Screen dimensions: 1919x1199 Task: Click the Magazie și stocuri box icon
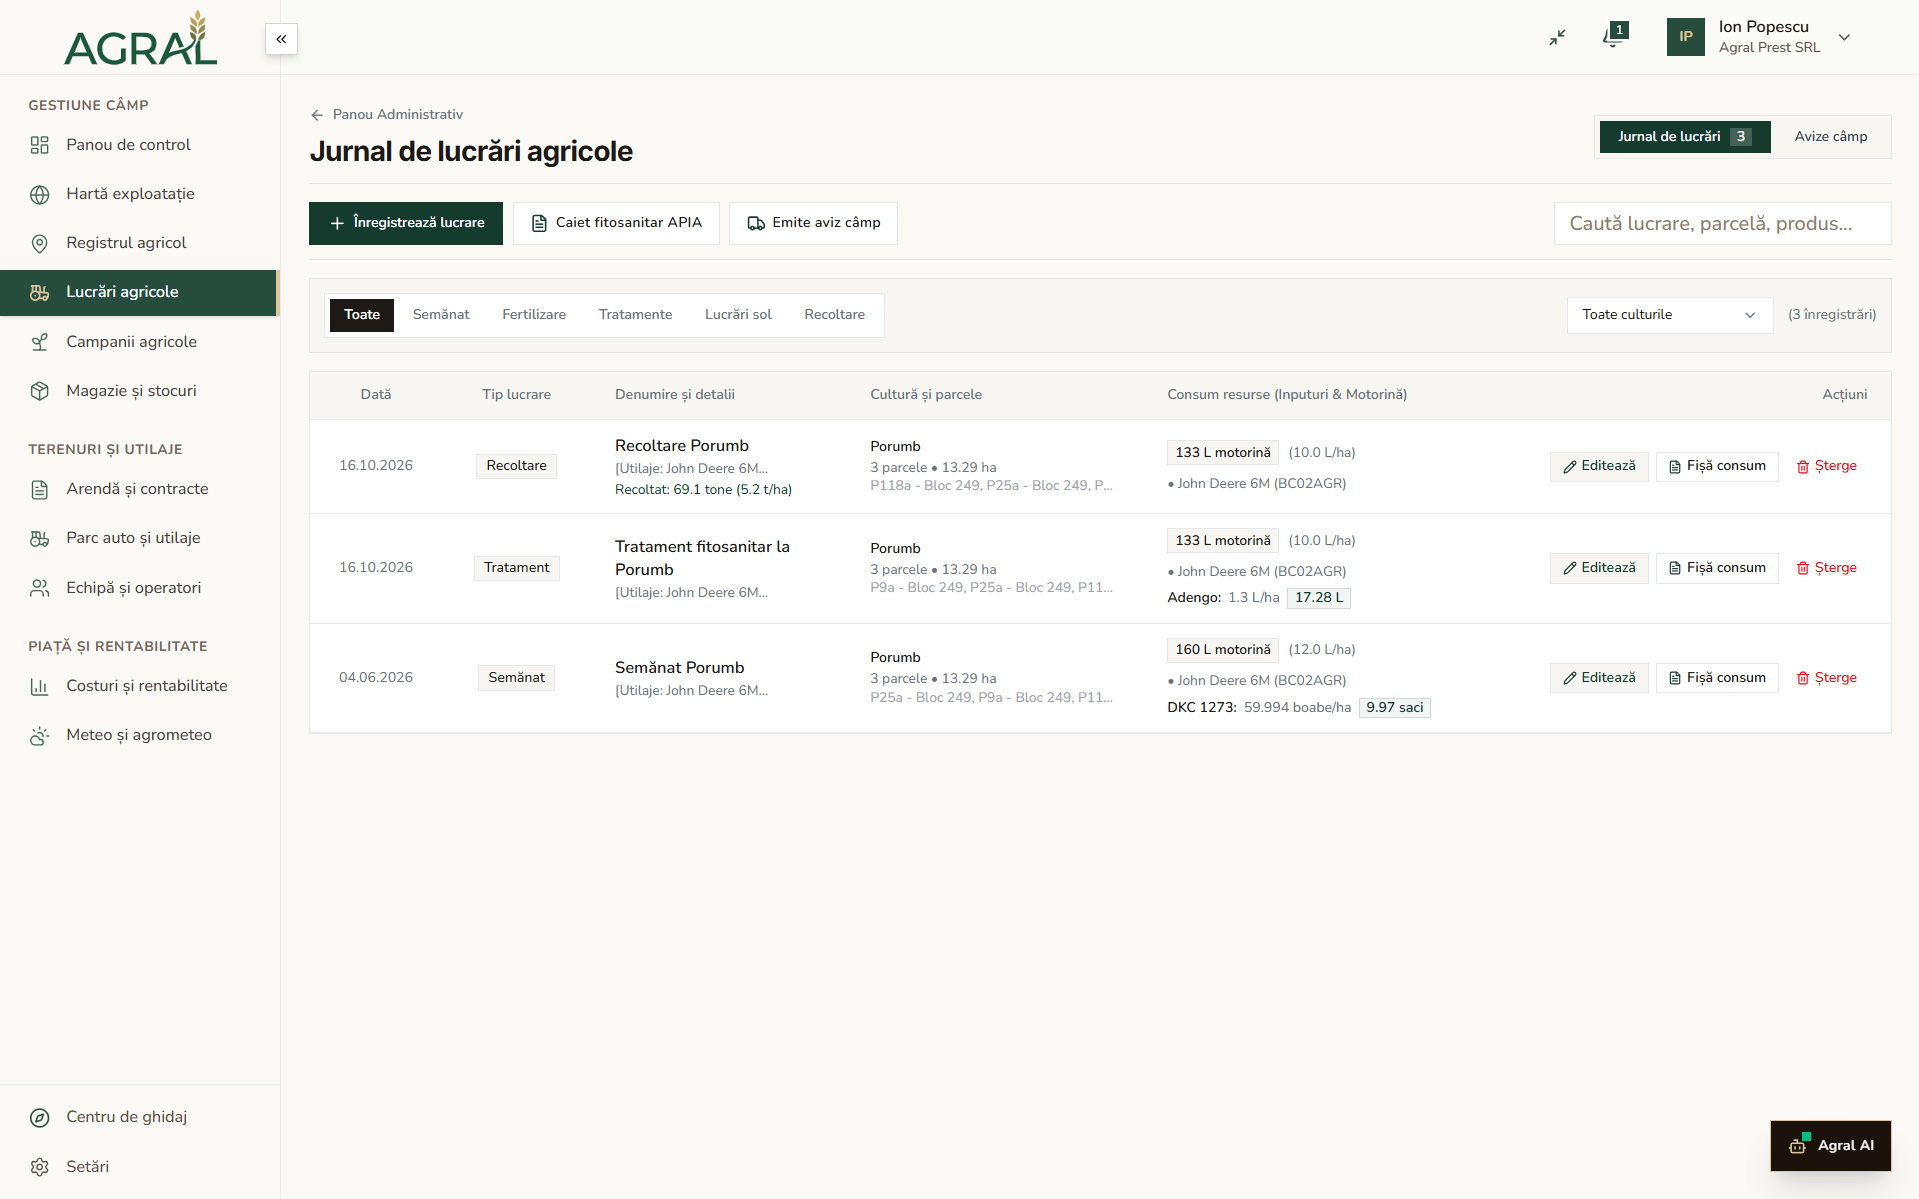coord(40,391)
